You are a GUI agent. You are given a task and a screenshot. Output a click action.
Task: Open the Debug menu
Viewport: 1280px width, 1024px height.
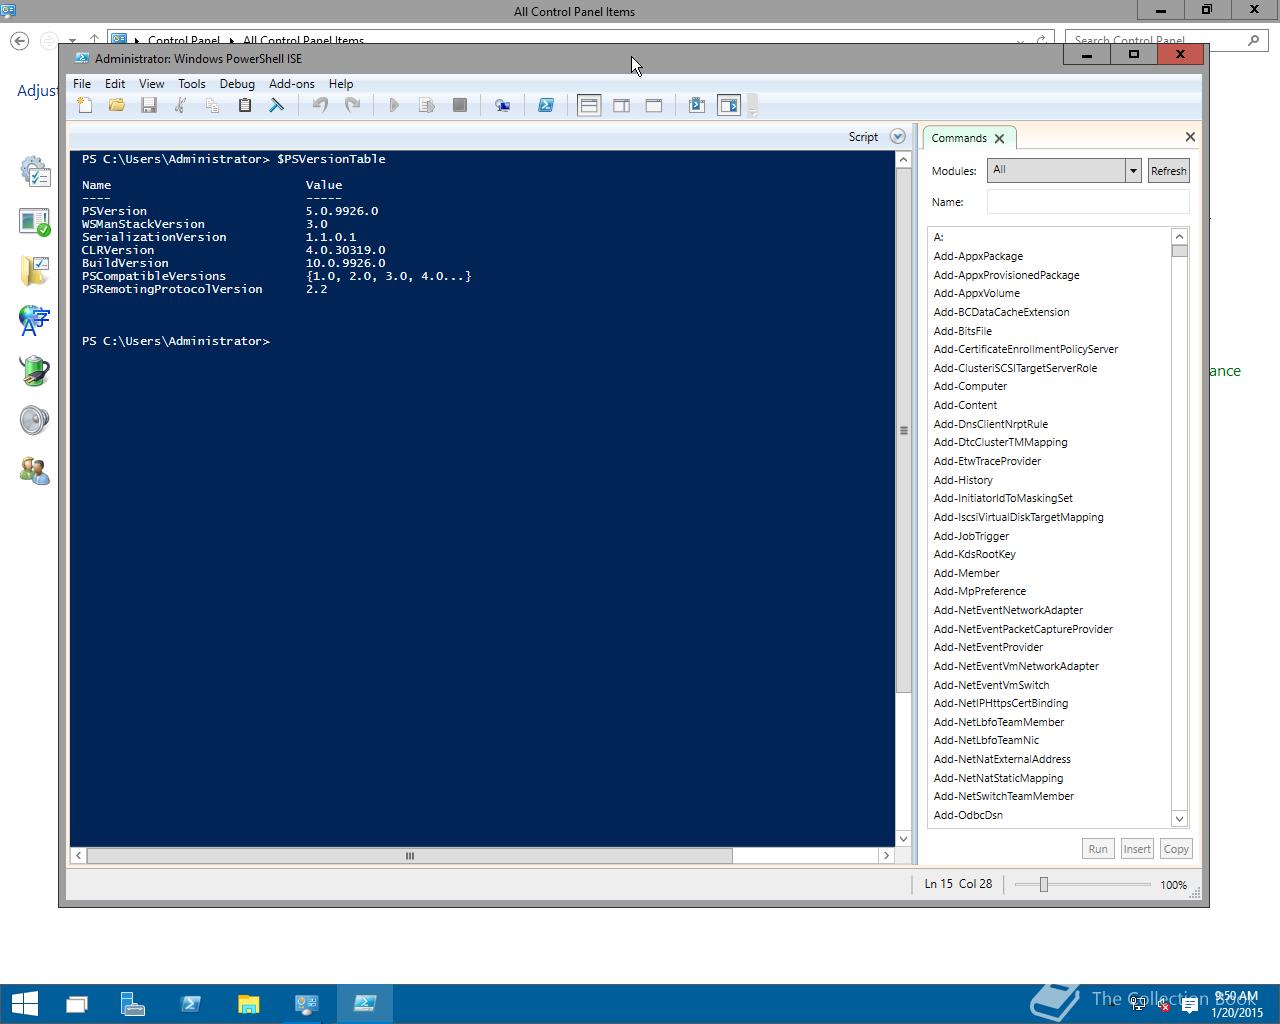point(237,84)
